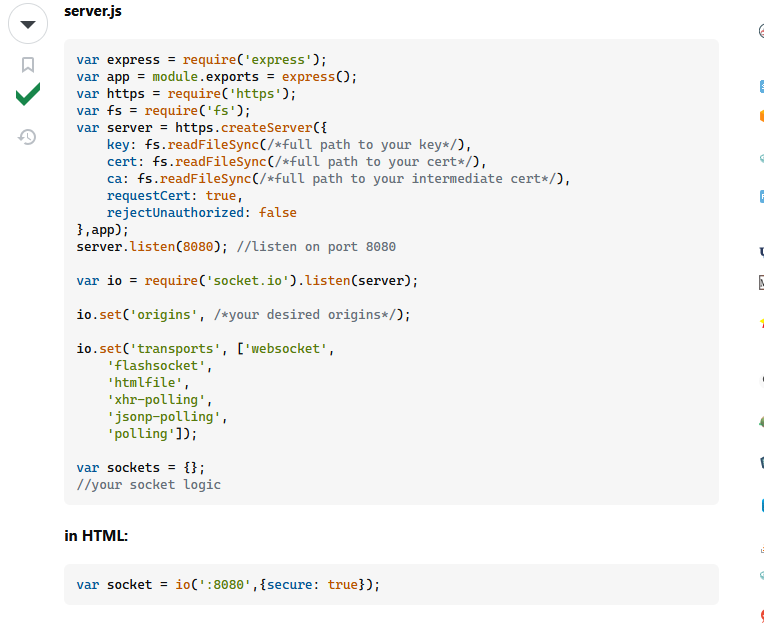This screenshot has width=764, height=627.
Task: Click the 'rejectUnauthorized: false' line
Action: click(x=201, y=213)
